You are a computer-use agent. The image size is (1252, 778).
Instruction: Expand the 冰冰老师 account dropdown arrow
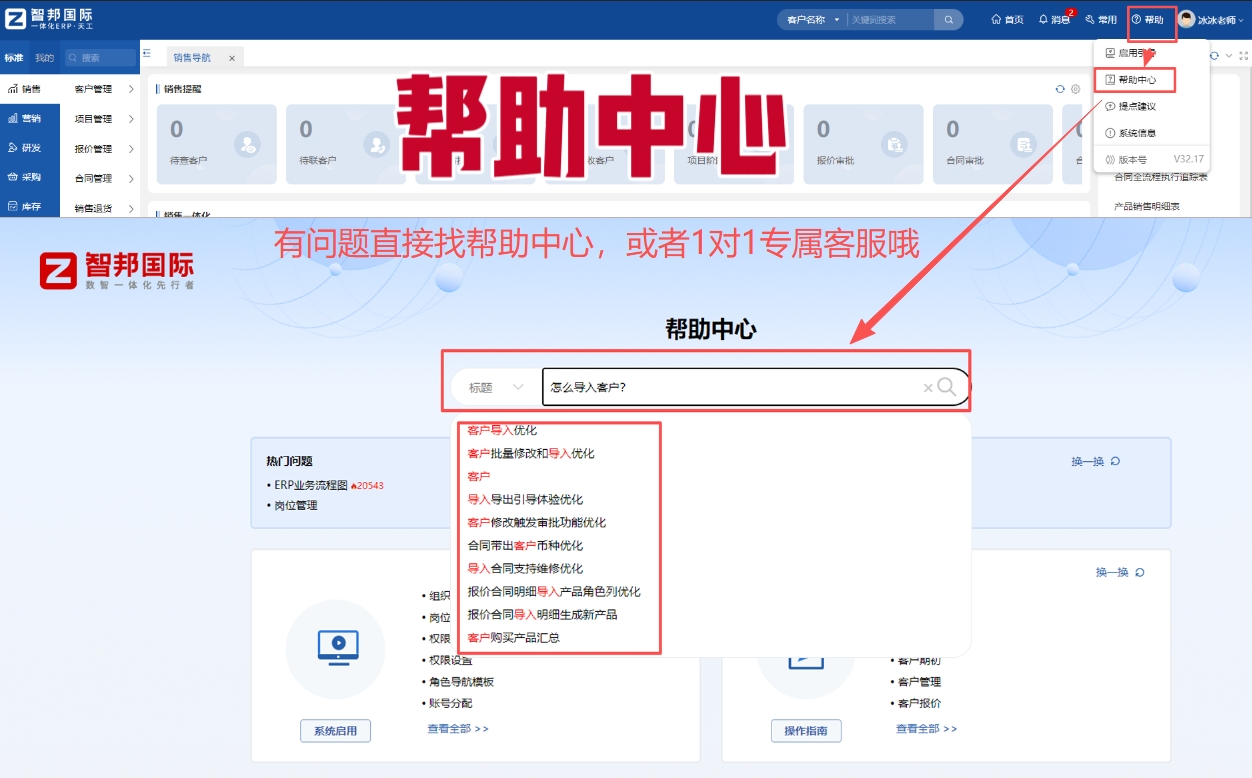click(x=1242, y=20)
